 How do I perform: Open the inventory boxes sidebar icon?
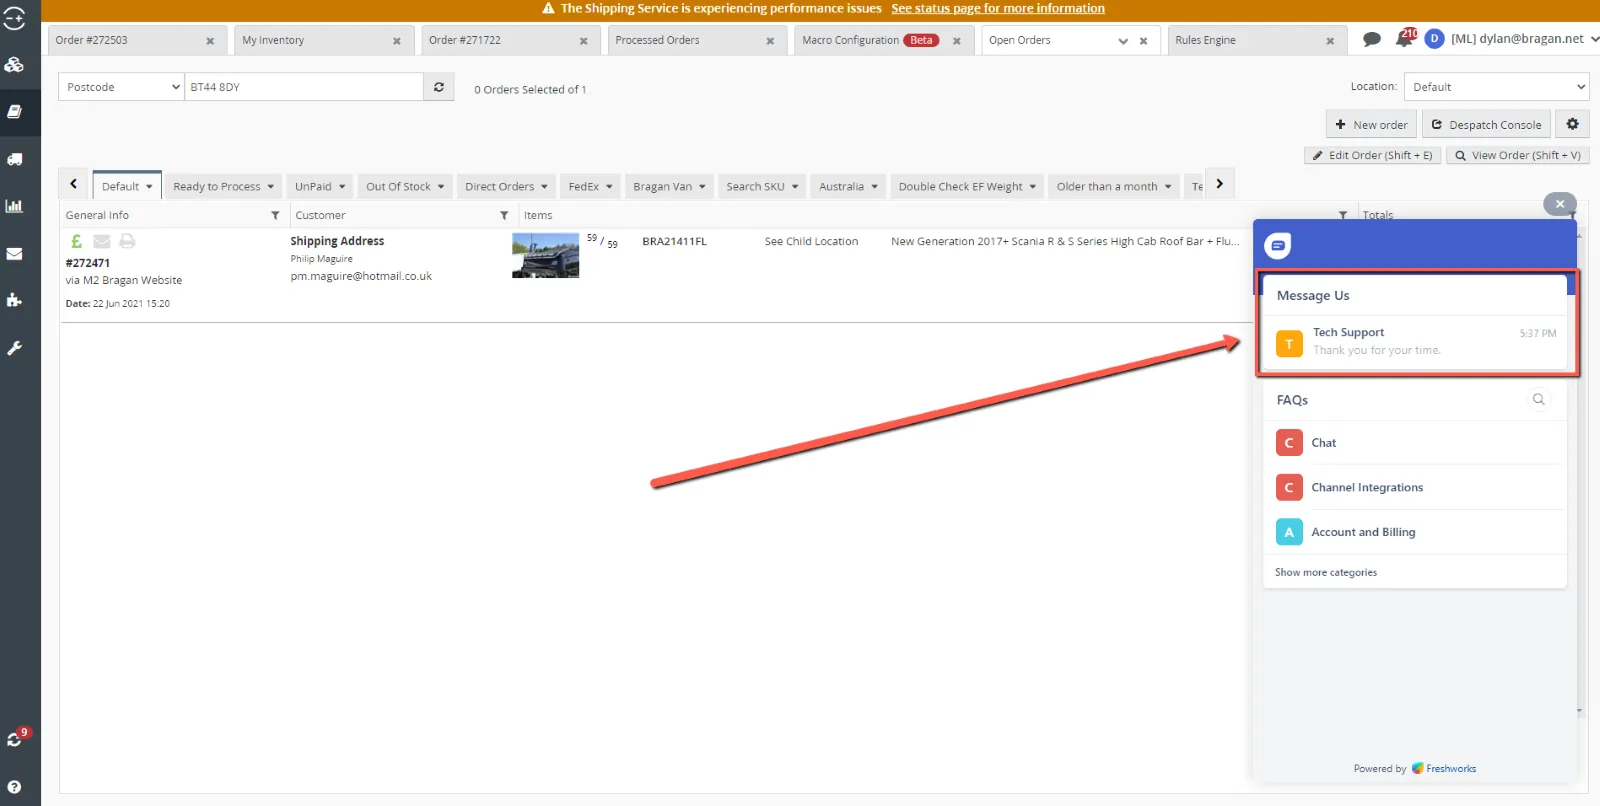14,65
